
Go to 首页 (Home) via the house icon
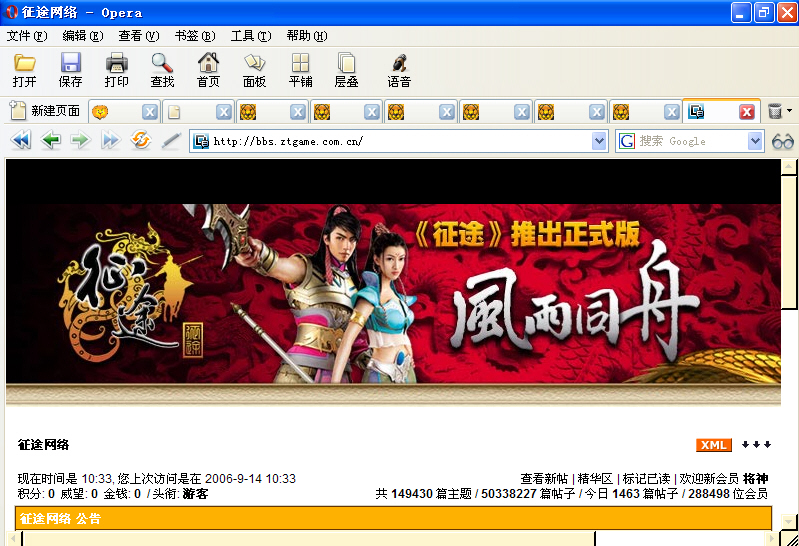208,70
